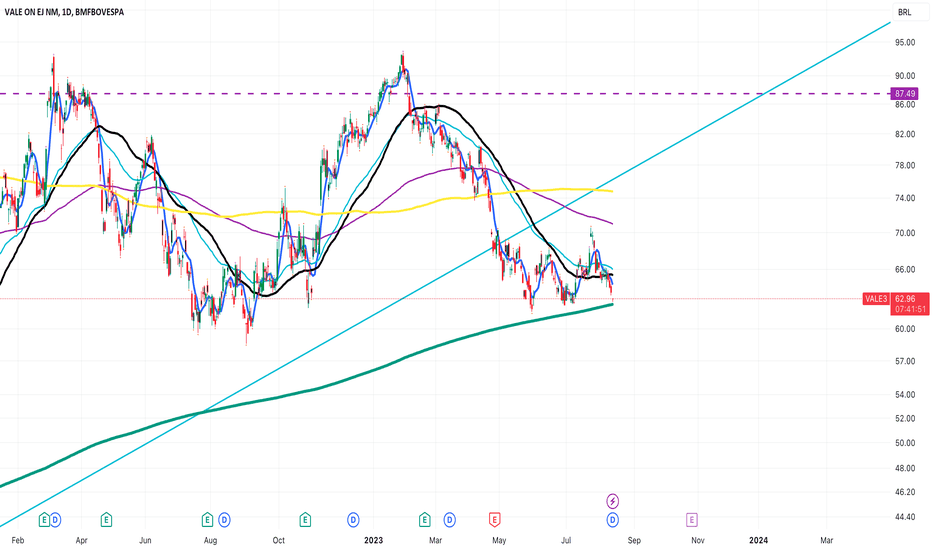This screenshot has width=932, height=550.
Task: Click the purple upcoming E earnings marker near Nov
Action: click(692, 520)
